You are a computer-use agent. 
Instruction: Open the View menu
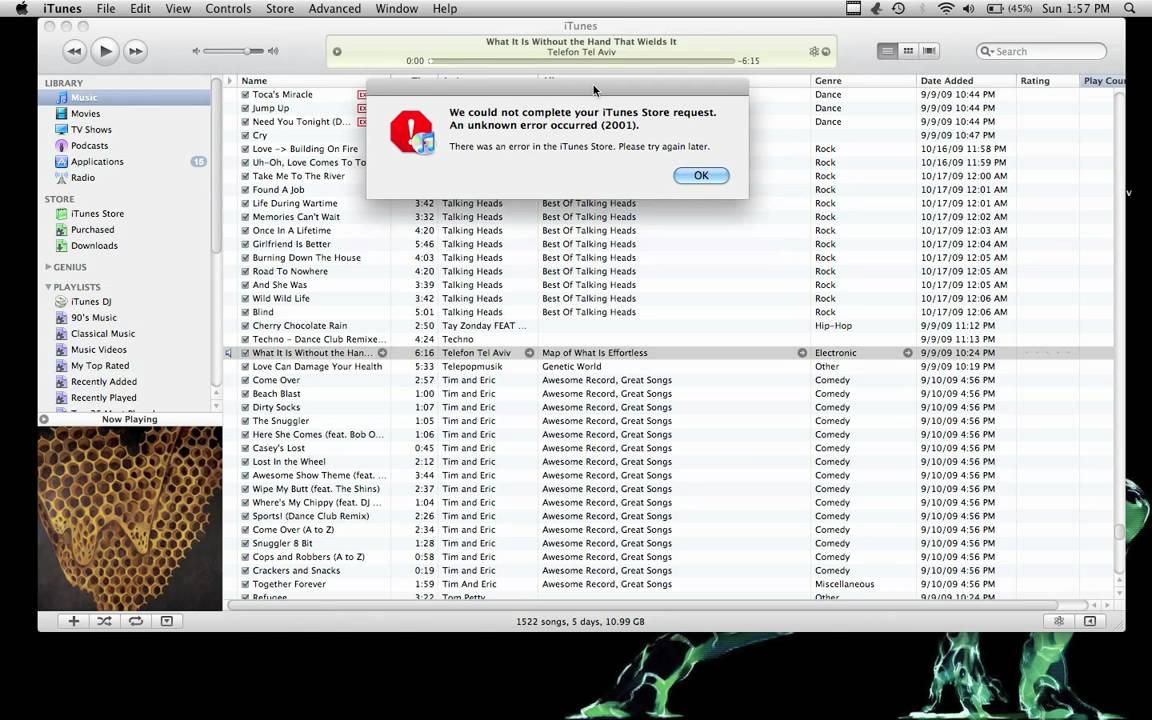coord(178,9)
